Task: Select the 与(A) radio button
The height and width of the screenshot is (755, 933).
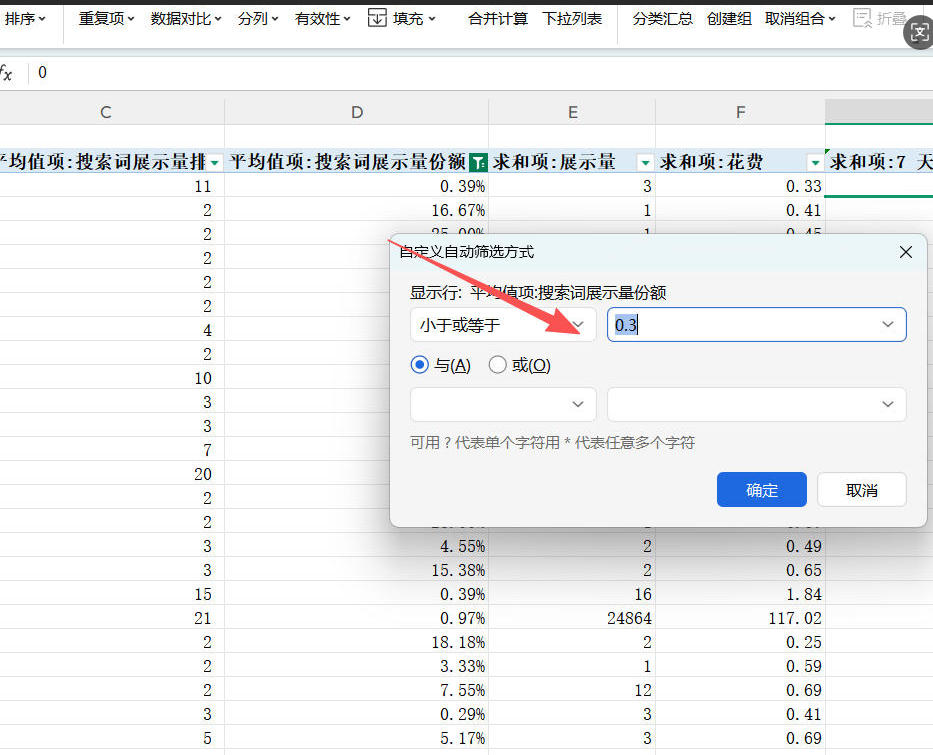Action: (x=420, y=365)
